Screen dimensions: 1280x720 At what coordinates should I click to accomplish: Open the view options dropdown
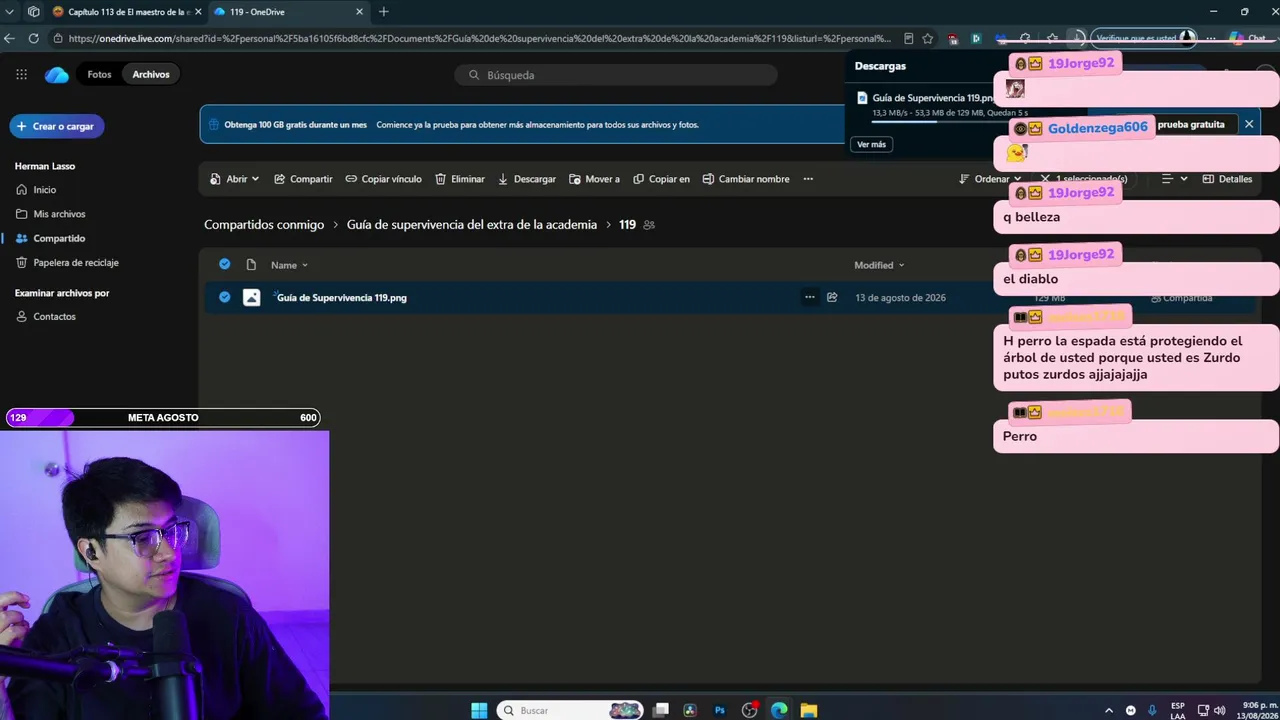point(1175,179)
